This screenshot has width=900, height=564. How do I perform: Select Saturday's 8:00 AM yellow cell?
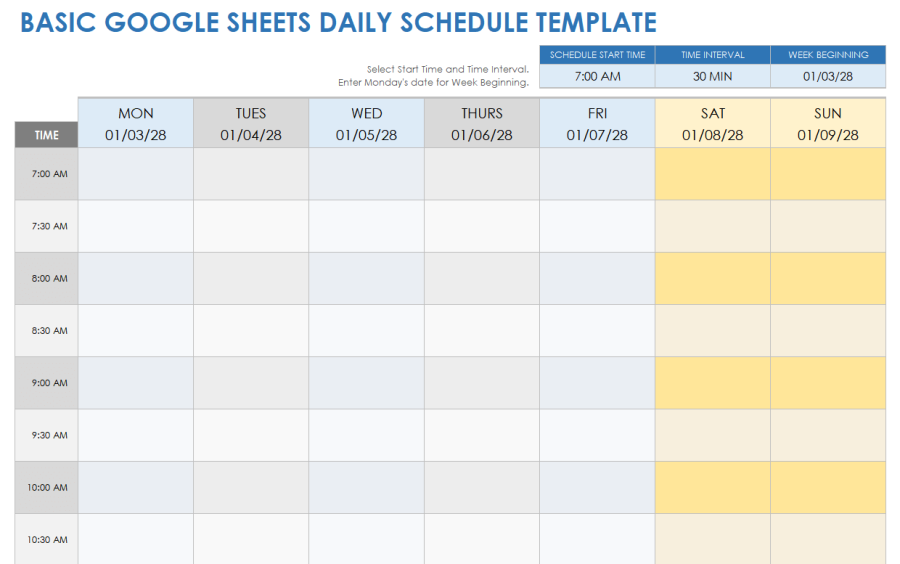(713, 278)
